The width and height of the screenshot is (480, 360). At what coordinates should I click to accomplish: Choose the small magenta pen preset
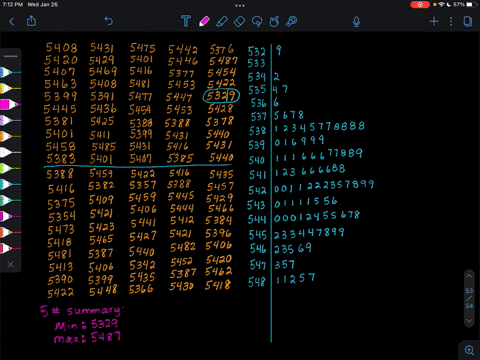coord(10,216)
